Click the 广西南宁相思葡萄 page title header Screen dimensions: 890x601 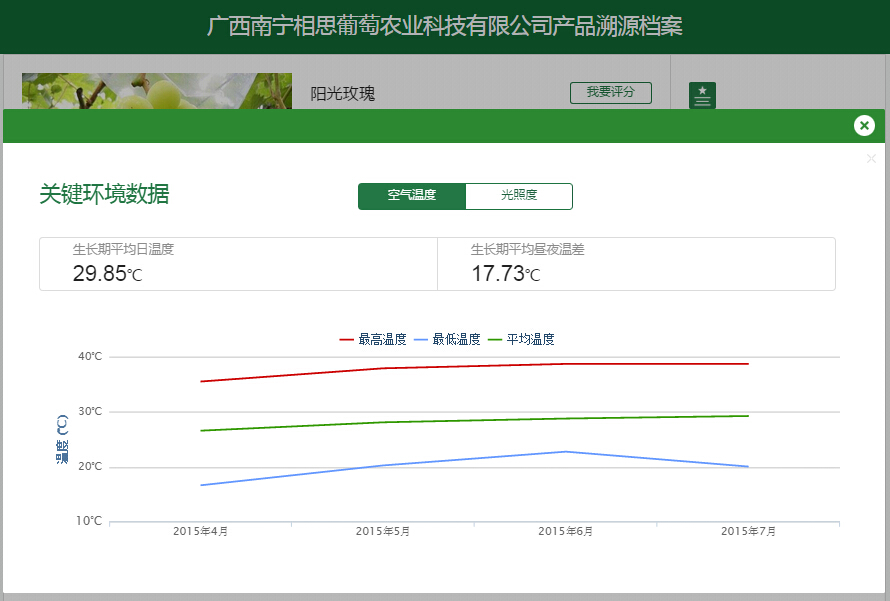tap(445, 27)
